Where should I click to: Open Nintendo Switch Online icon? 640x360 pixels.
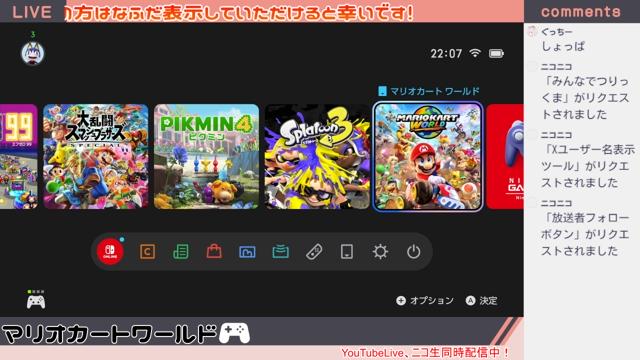[x=110, y=251]
